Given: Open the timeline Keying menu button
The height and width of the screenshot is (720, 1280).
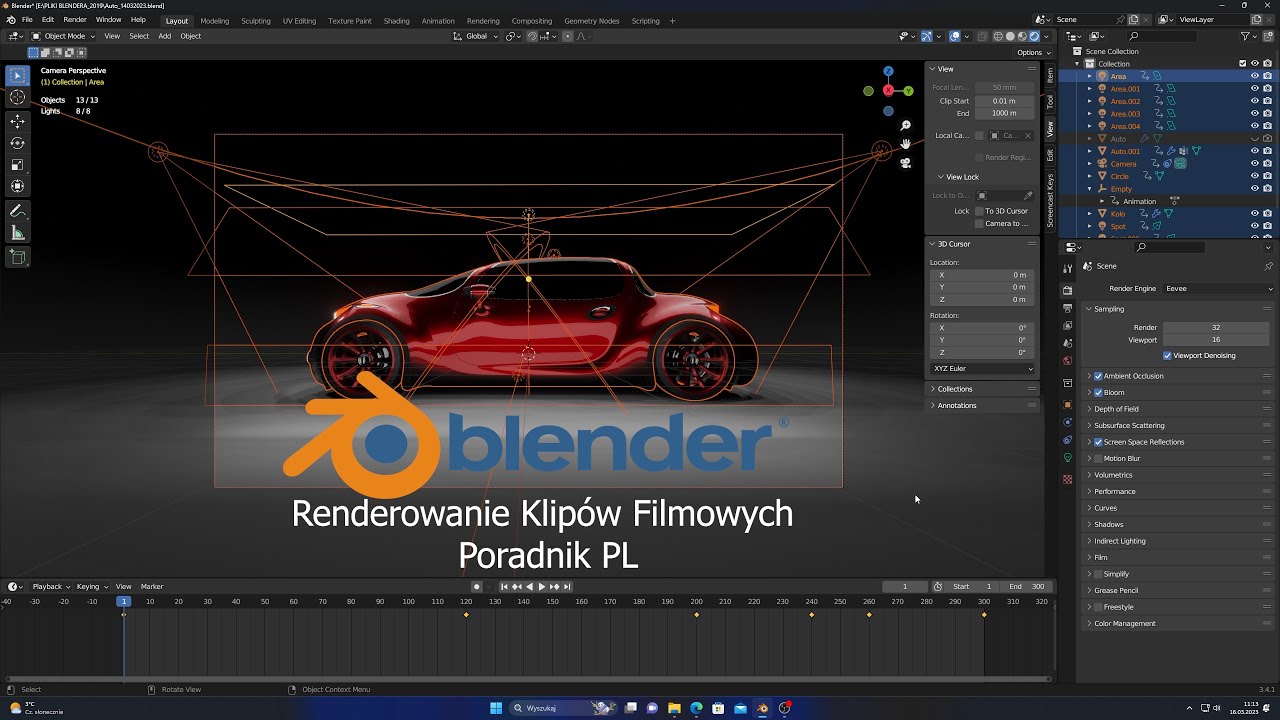Looking at the screenshot, I should point(92,586).
